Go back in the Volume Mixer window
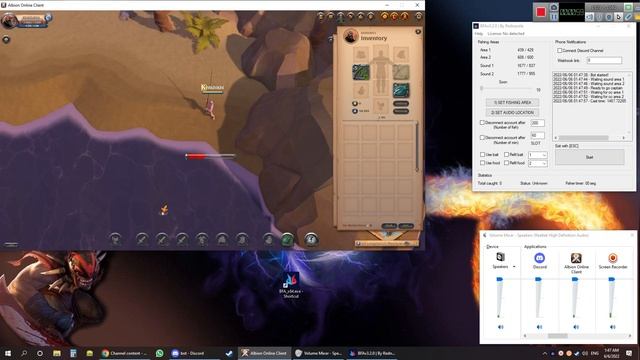 click(x=484, y=235)
